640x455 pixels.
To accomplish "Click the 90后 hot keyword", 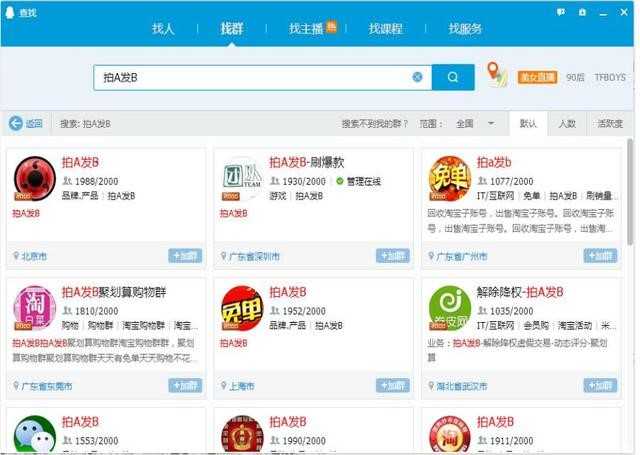I will (x=575, y=77).
